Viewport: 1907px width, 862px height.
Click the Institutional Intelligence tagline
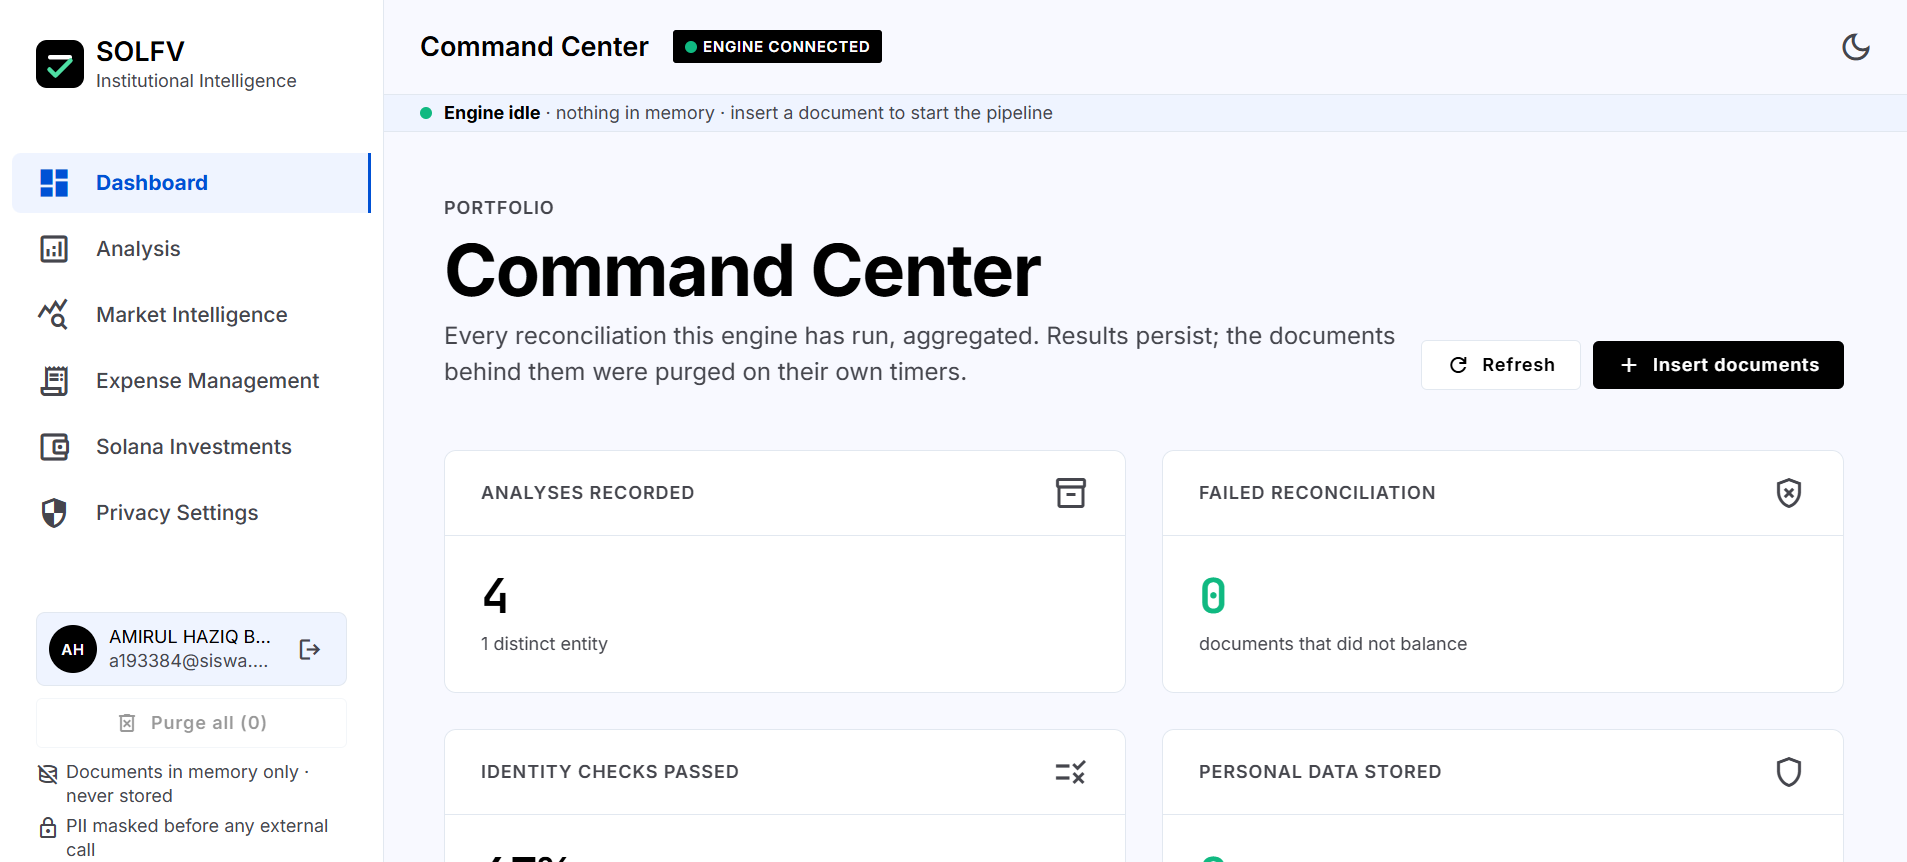(196, 81)
